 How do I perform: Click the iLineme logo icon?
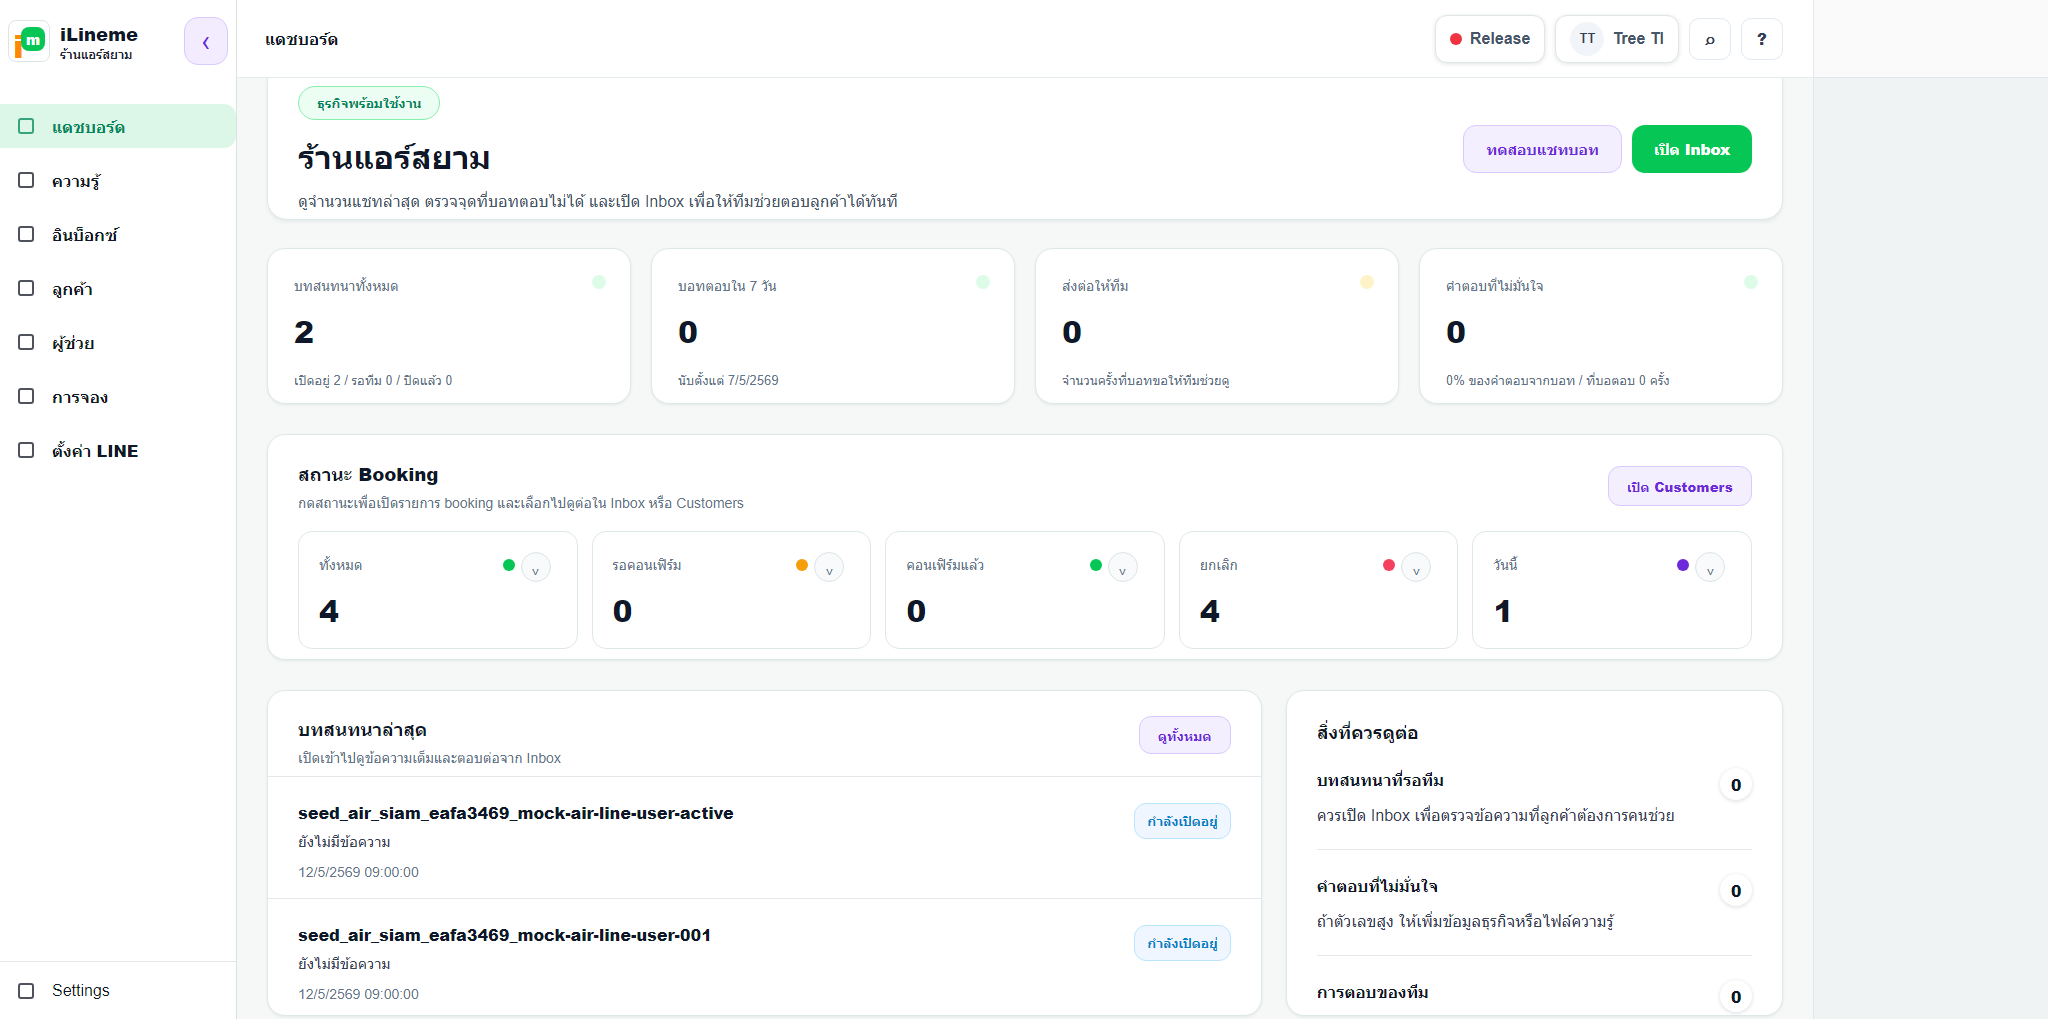[x=29, y=42]
